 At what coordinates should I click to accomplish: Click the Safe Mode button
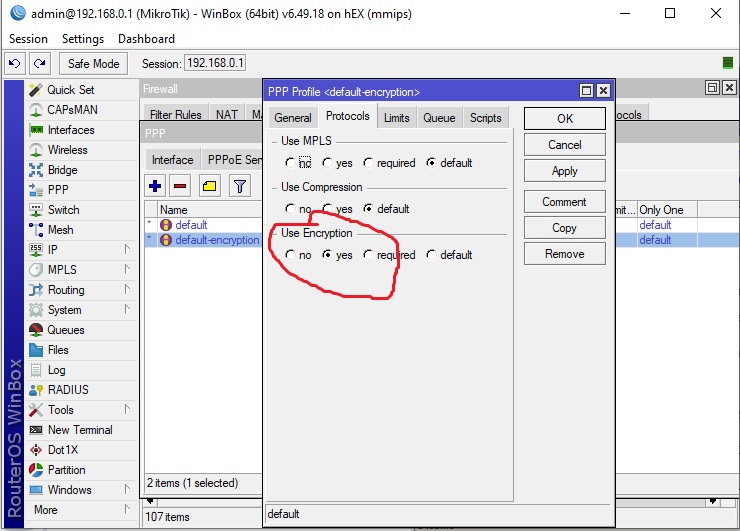click(93, 63)
